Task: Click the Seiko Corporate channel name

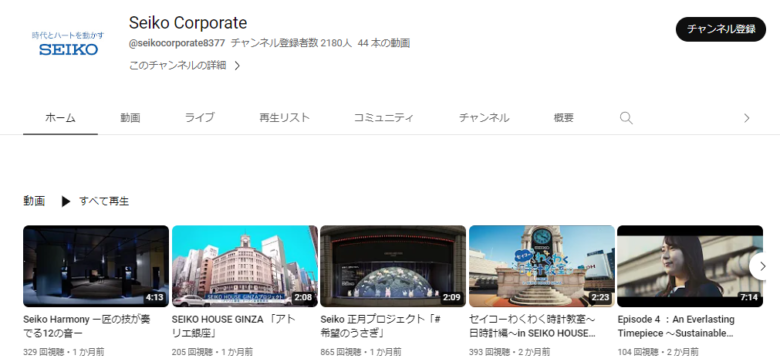Action: 188,23
